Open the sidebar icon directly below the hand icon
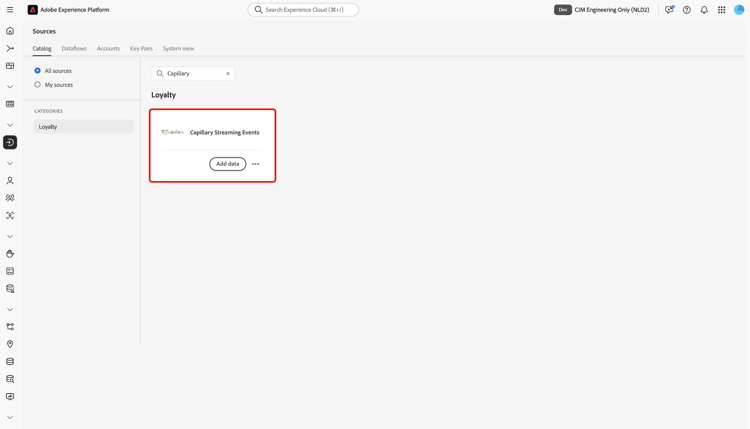 pos(10,271)
